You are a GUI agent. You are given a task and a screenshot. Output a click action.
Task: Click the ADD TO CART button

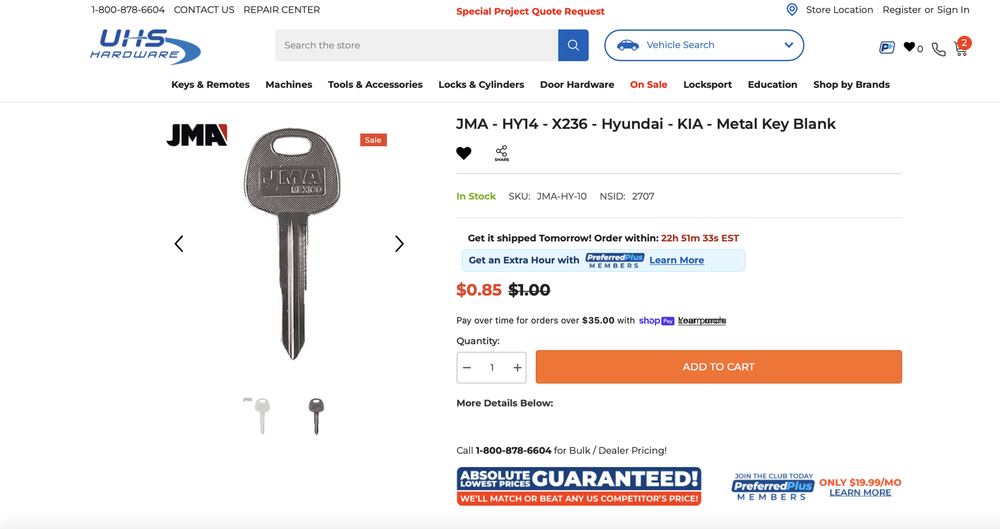[x=719, y=367]
